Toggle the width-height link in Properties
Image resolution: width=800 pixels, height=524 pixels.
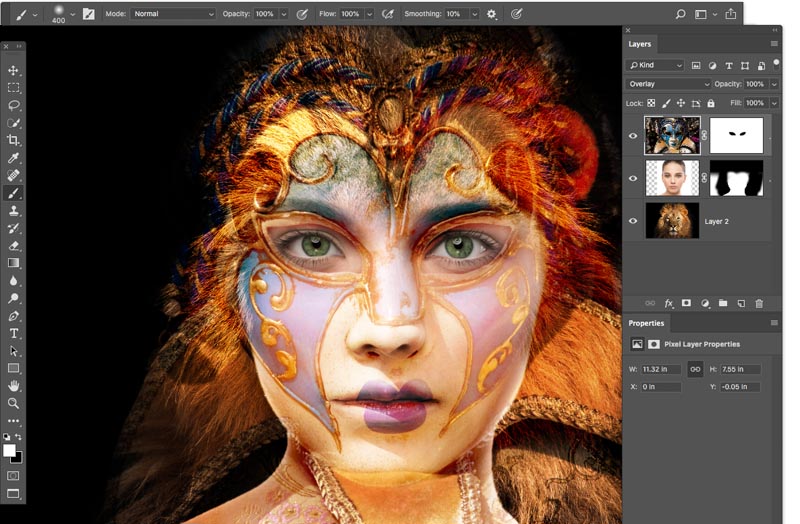695,369
